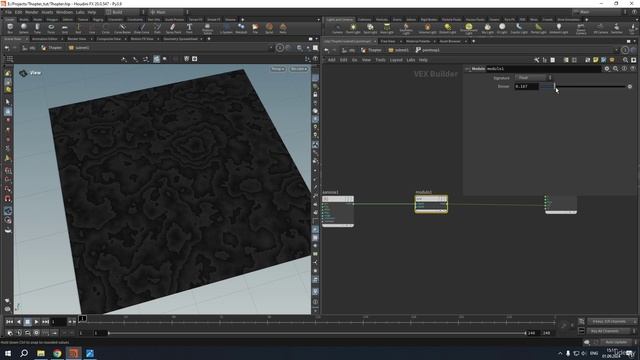640x360 pixels.
Task: Open the network editor Layout menu
Action: 396,60
